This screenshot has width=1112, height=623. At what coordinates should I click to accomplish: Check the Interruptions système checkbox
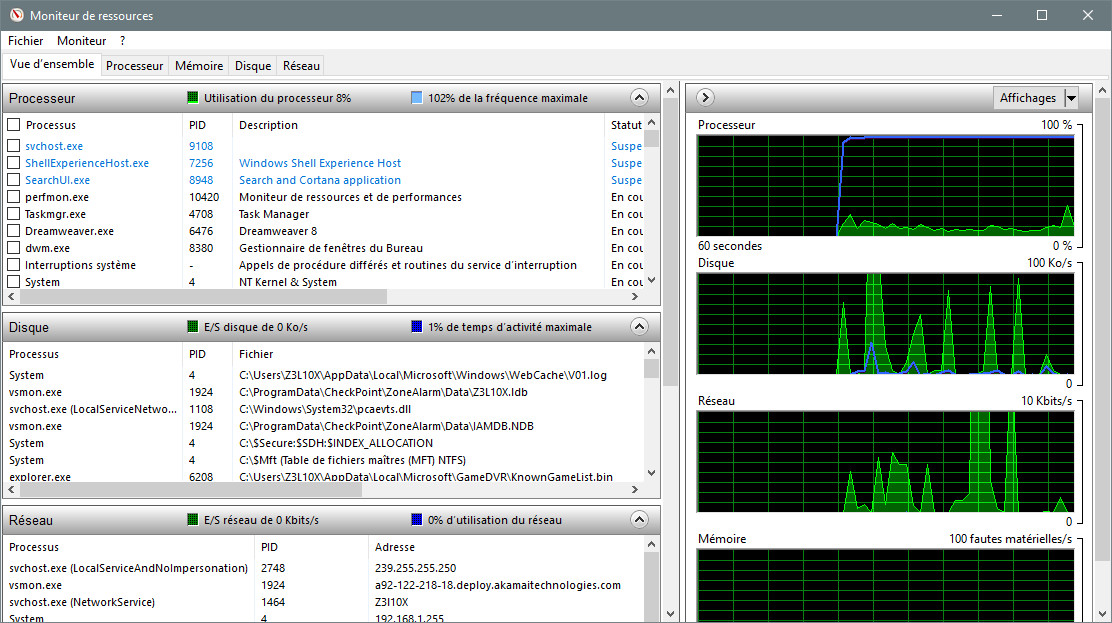13,265
